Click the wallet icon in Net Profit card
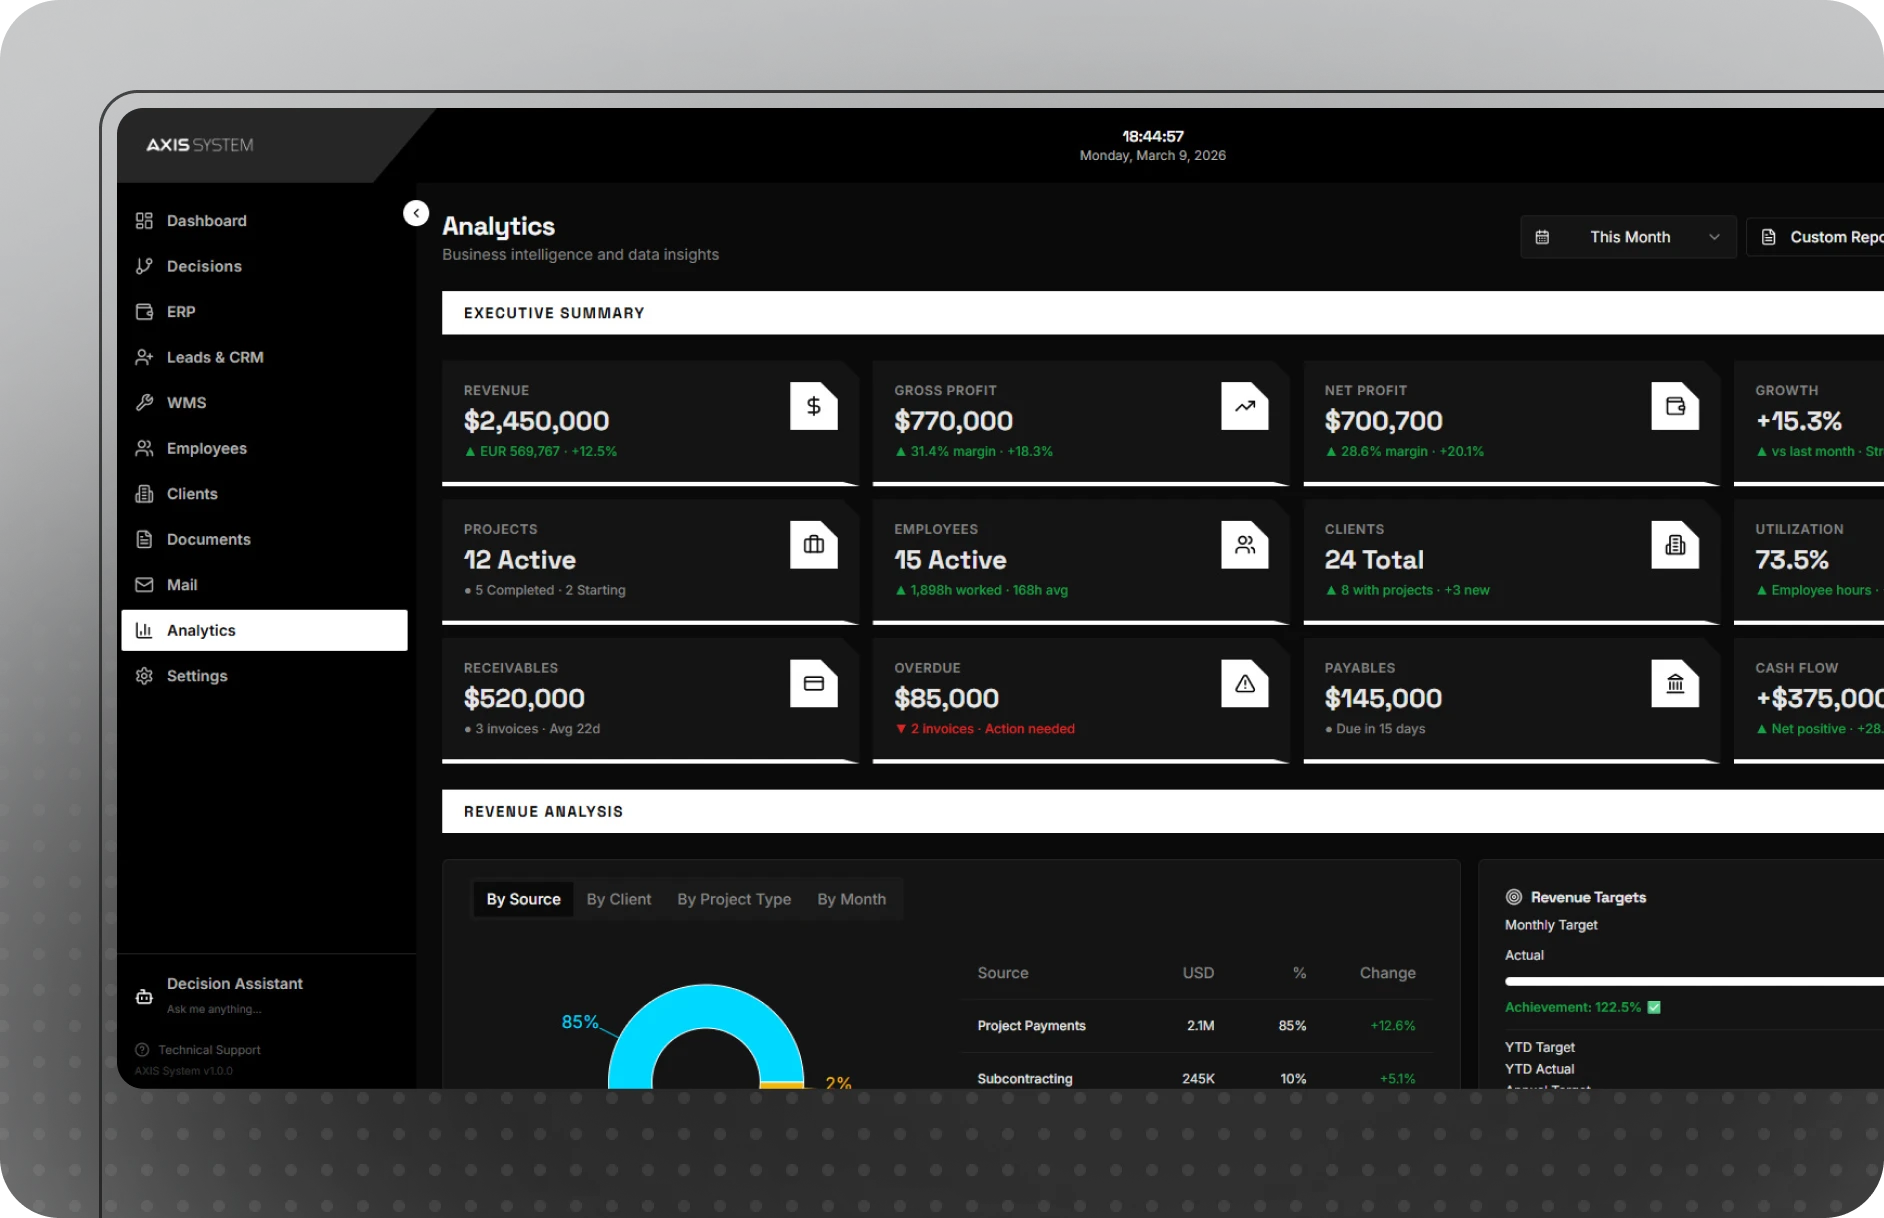Screen dimensions: 1884x1218 (1675, 407)
